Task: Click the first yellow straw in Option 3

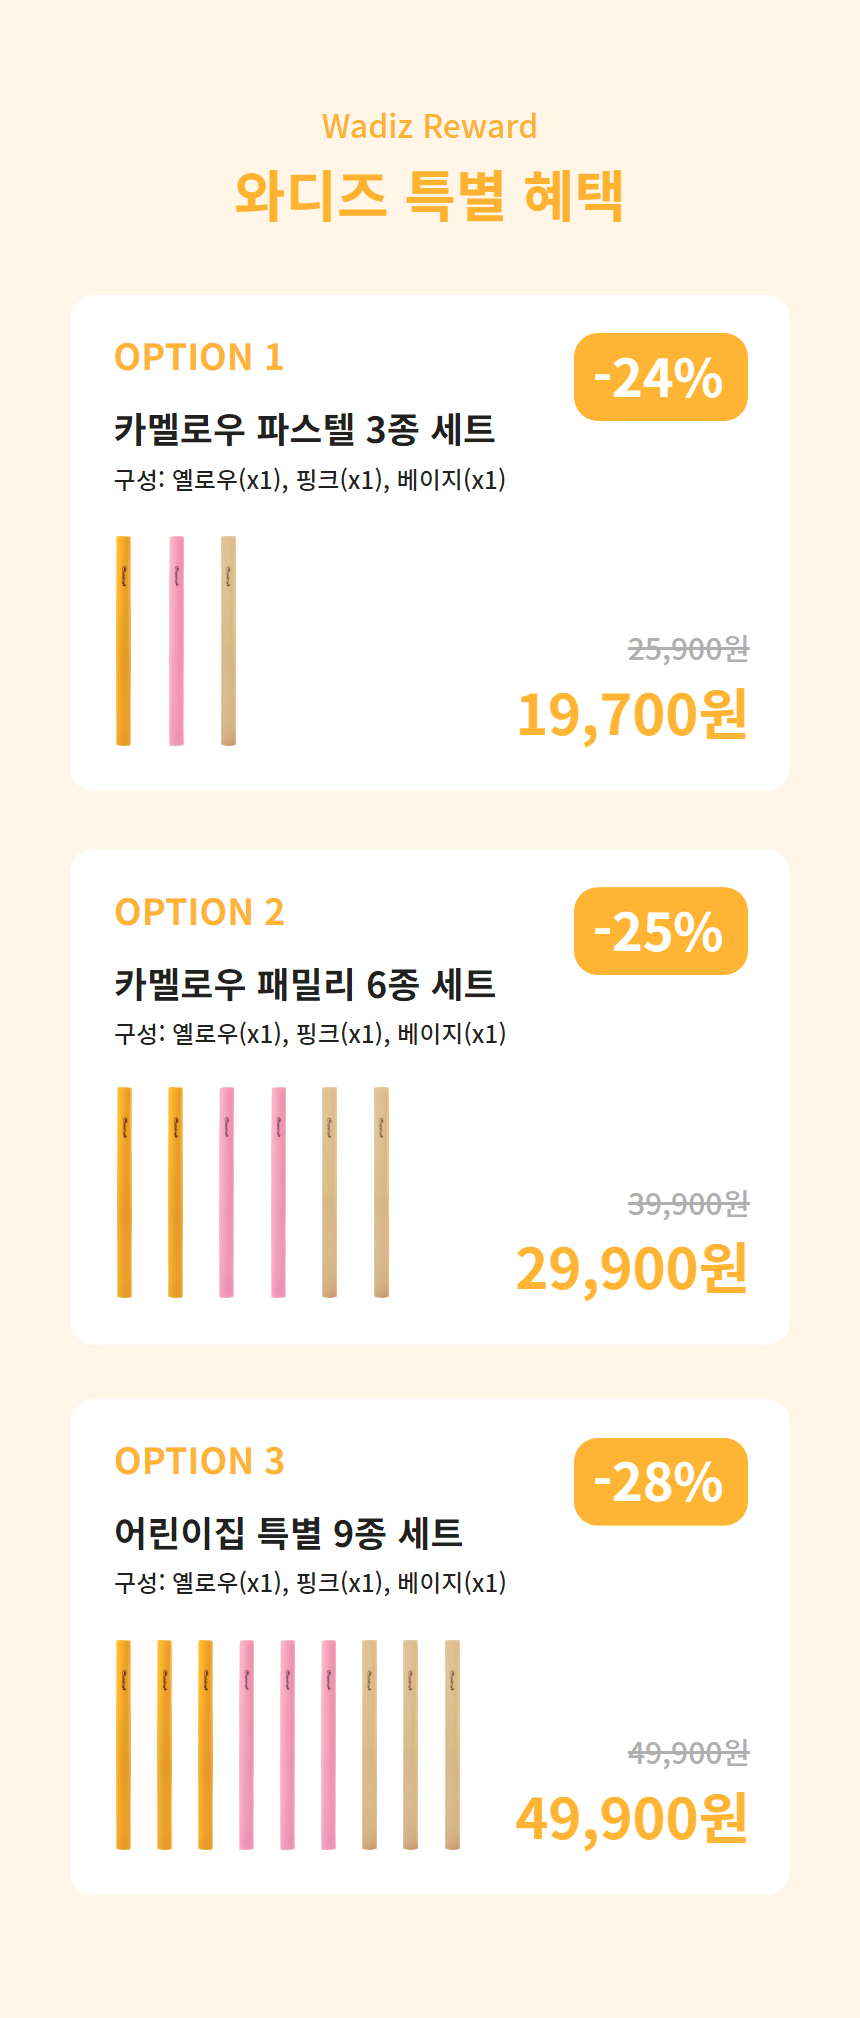Action: click(123, 1744)
